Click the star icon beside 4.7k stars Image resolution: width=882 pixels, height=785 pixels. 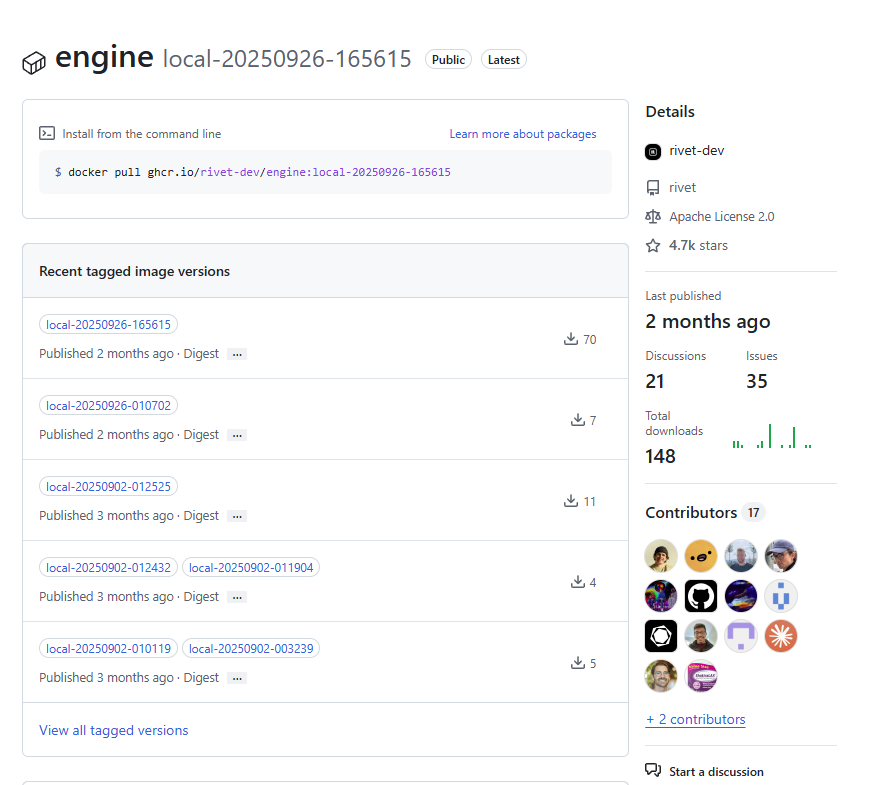pos(652,246)
